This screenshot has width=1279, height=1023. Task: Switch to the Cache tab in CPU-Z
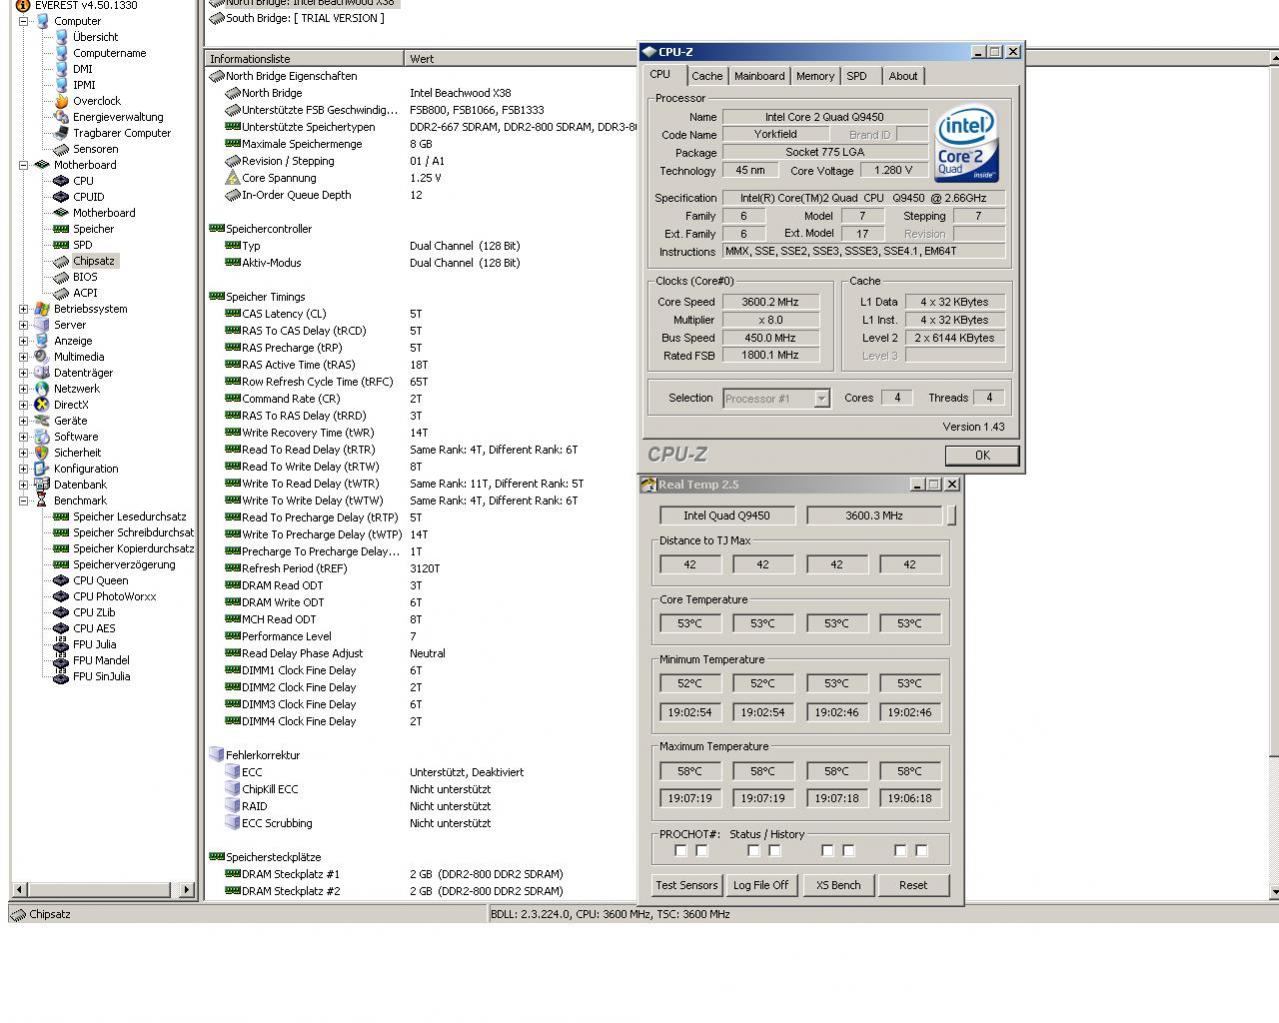(707, 76)
